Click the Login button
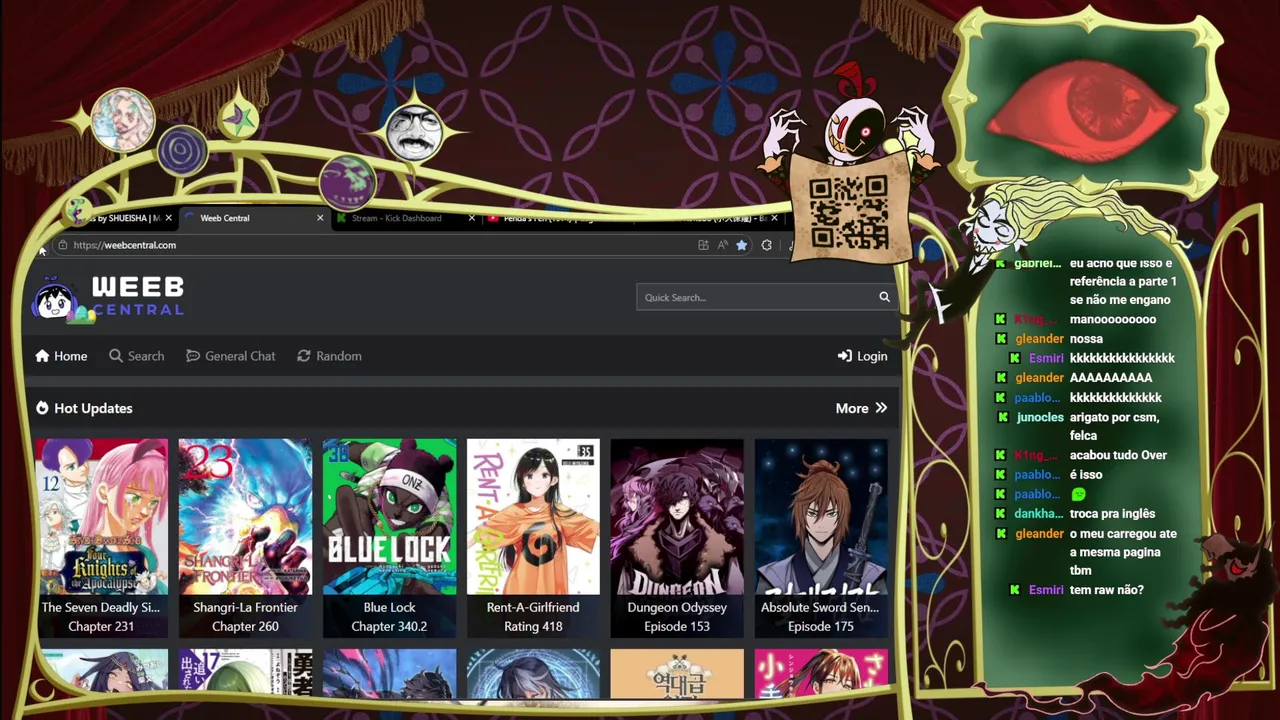1280x720 pixels. (862, 356)
